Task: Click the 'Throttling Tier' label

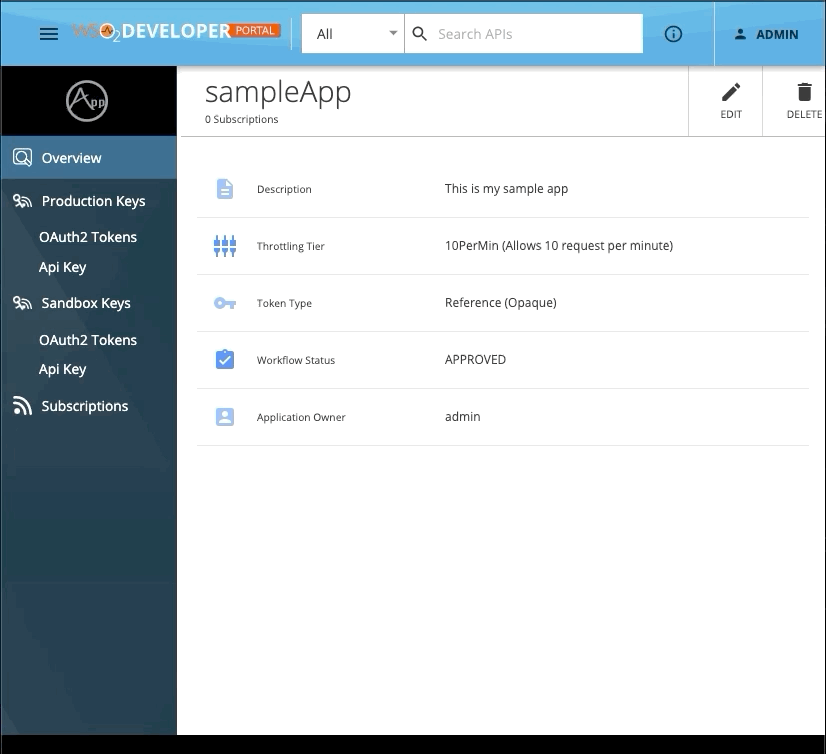Action: pos(290,246)
